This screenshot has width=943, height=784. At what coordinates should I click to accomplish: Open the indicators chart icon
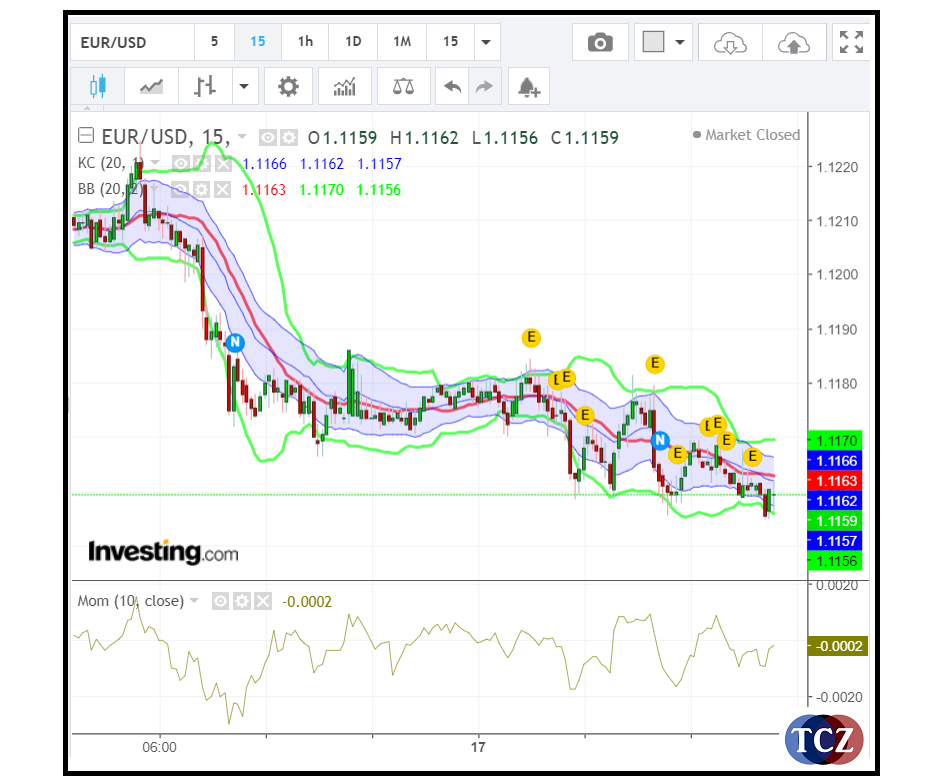[x=345, y=86]
